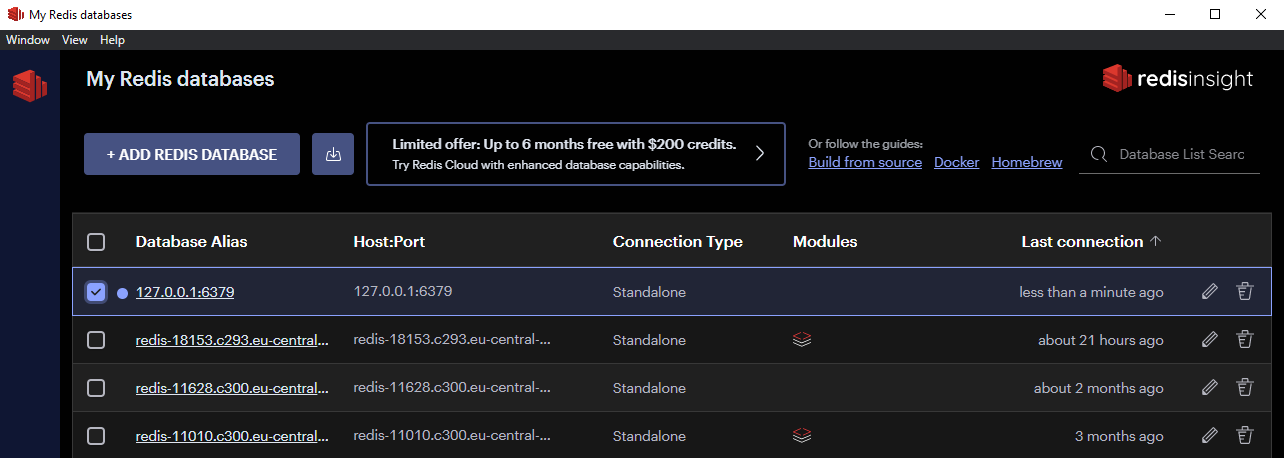The width and height of the screenshot is (1284, 458).
Task: Uncheck the 127.0.0.1:6379 row checkbox
Action: pos(96,292)
